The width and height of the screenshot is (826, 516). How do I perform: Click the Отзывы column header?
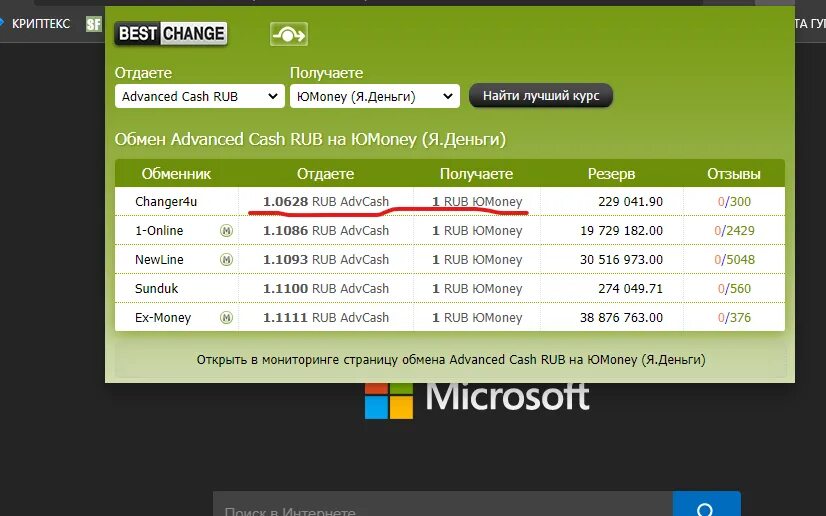point(734,174)
